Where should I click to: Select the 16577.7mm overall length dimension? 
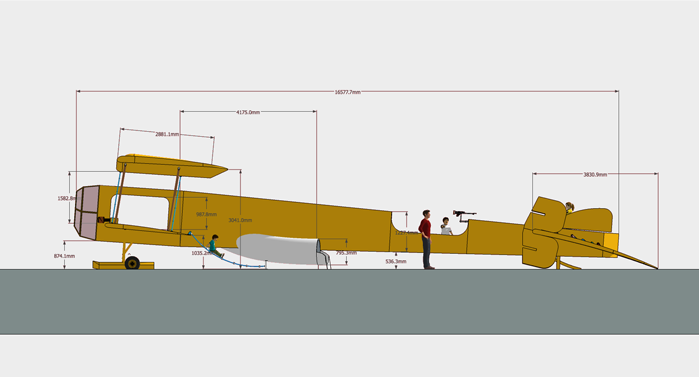pyautogui.click(x=347, y=92)
